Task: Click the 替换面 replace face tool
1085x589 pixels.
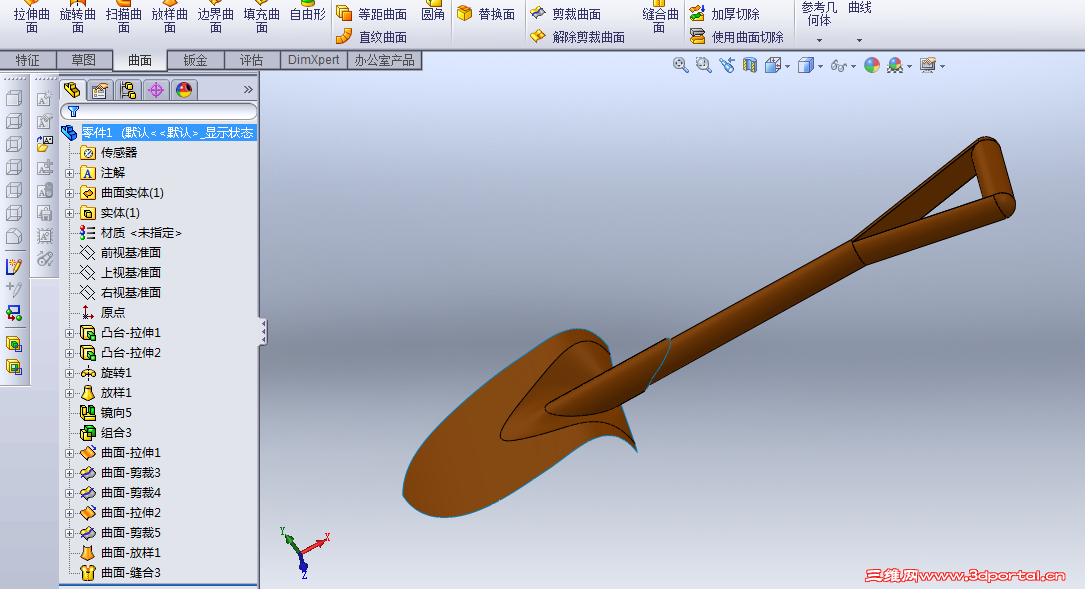Action: click(x=486, y=14)
